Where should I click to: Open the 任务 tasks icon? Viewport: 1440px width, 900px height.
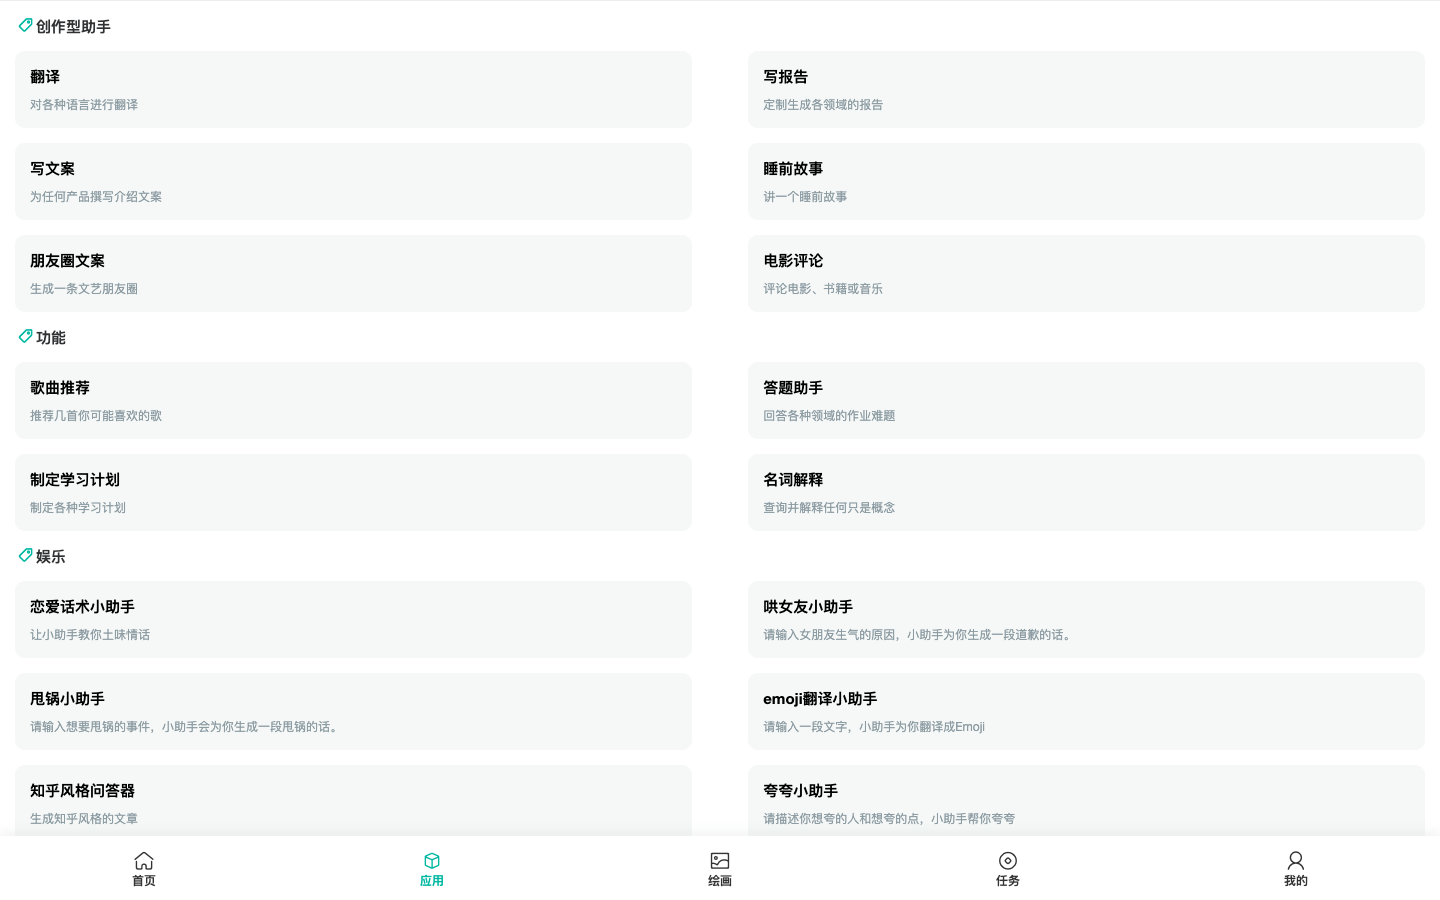point(1008,861)
